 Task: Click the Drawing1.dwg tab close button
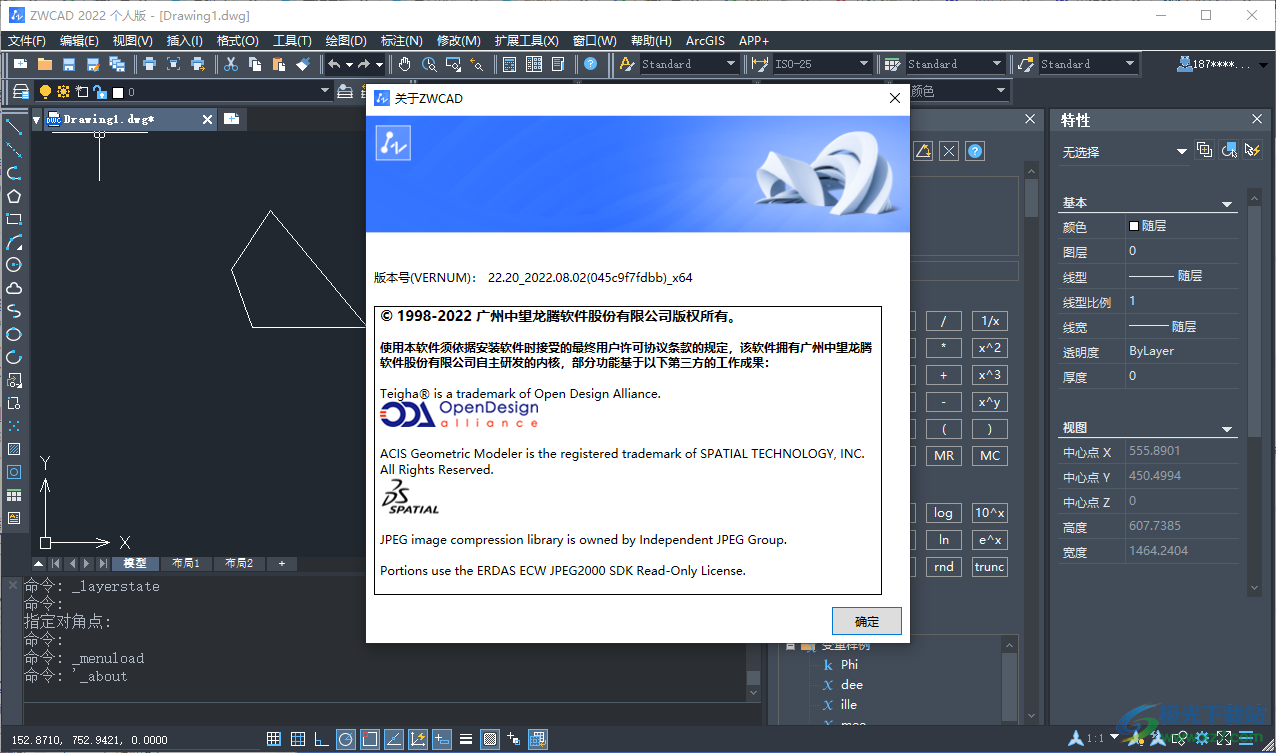tap(208, 120)
